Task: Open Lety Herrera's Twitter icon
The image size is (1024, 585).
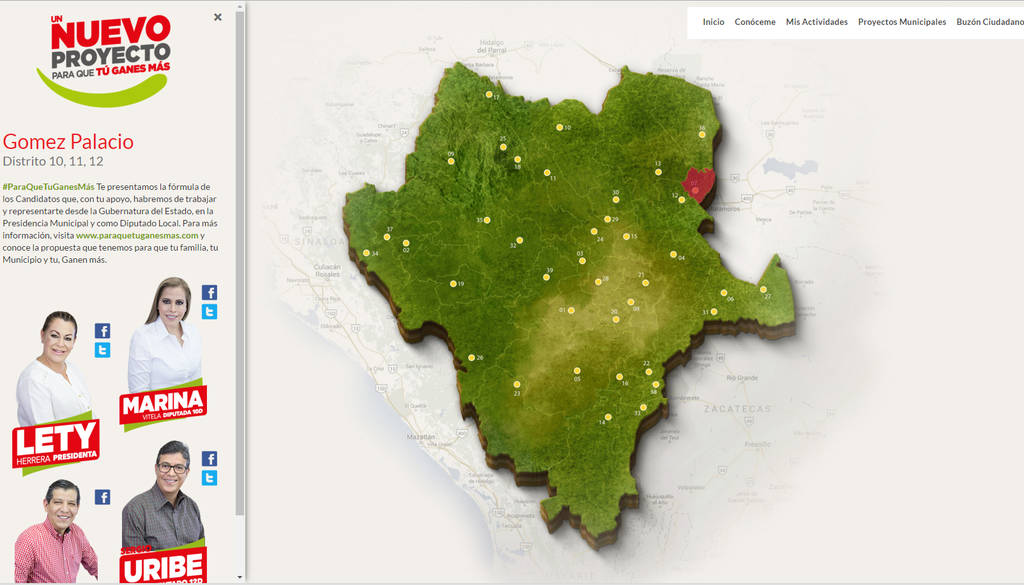Action: 103,351
